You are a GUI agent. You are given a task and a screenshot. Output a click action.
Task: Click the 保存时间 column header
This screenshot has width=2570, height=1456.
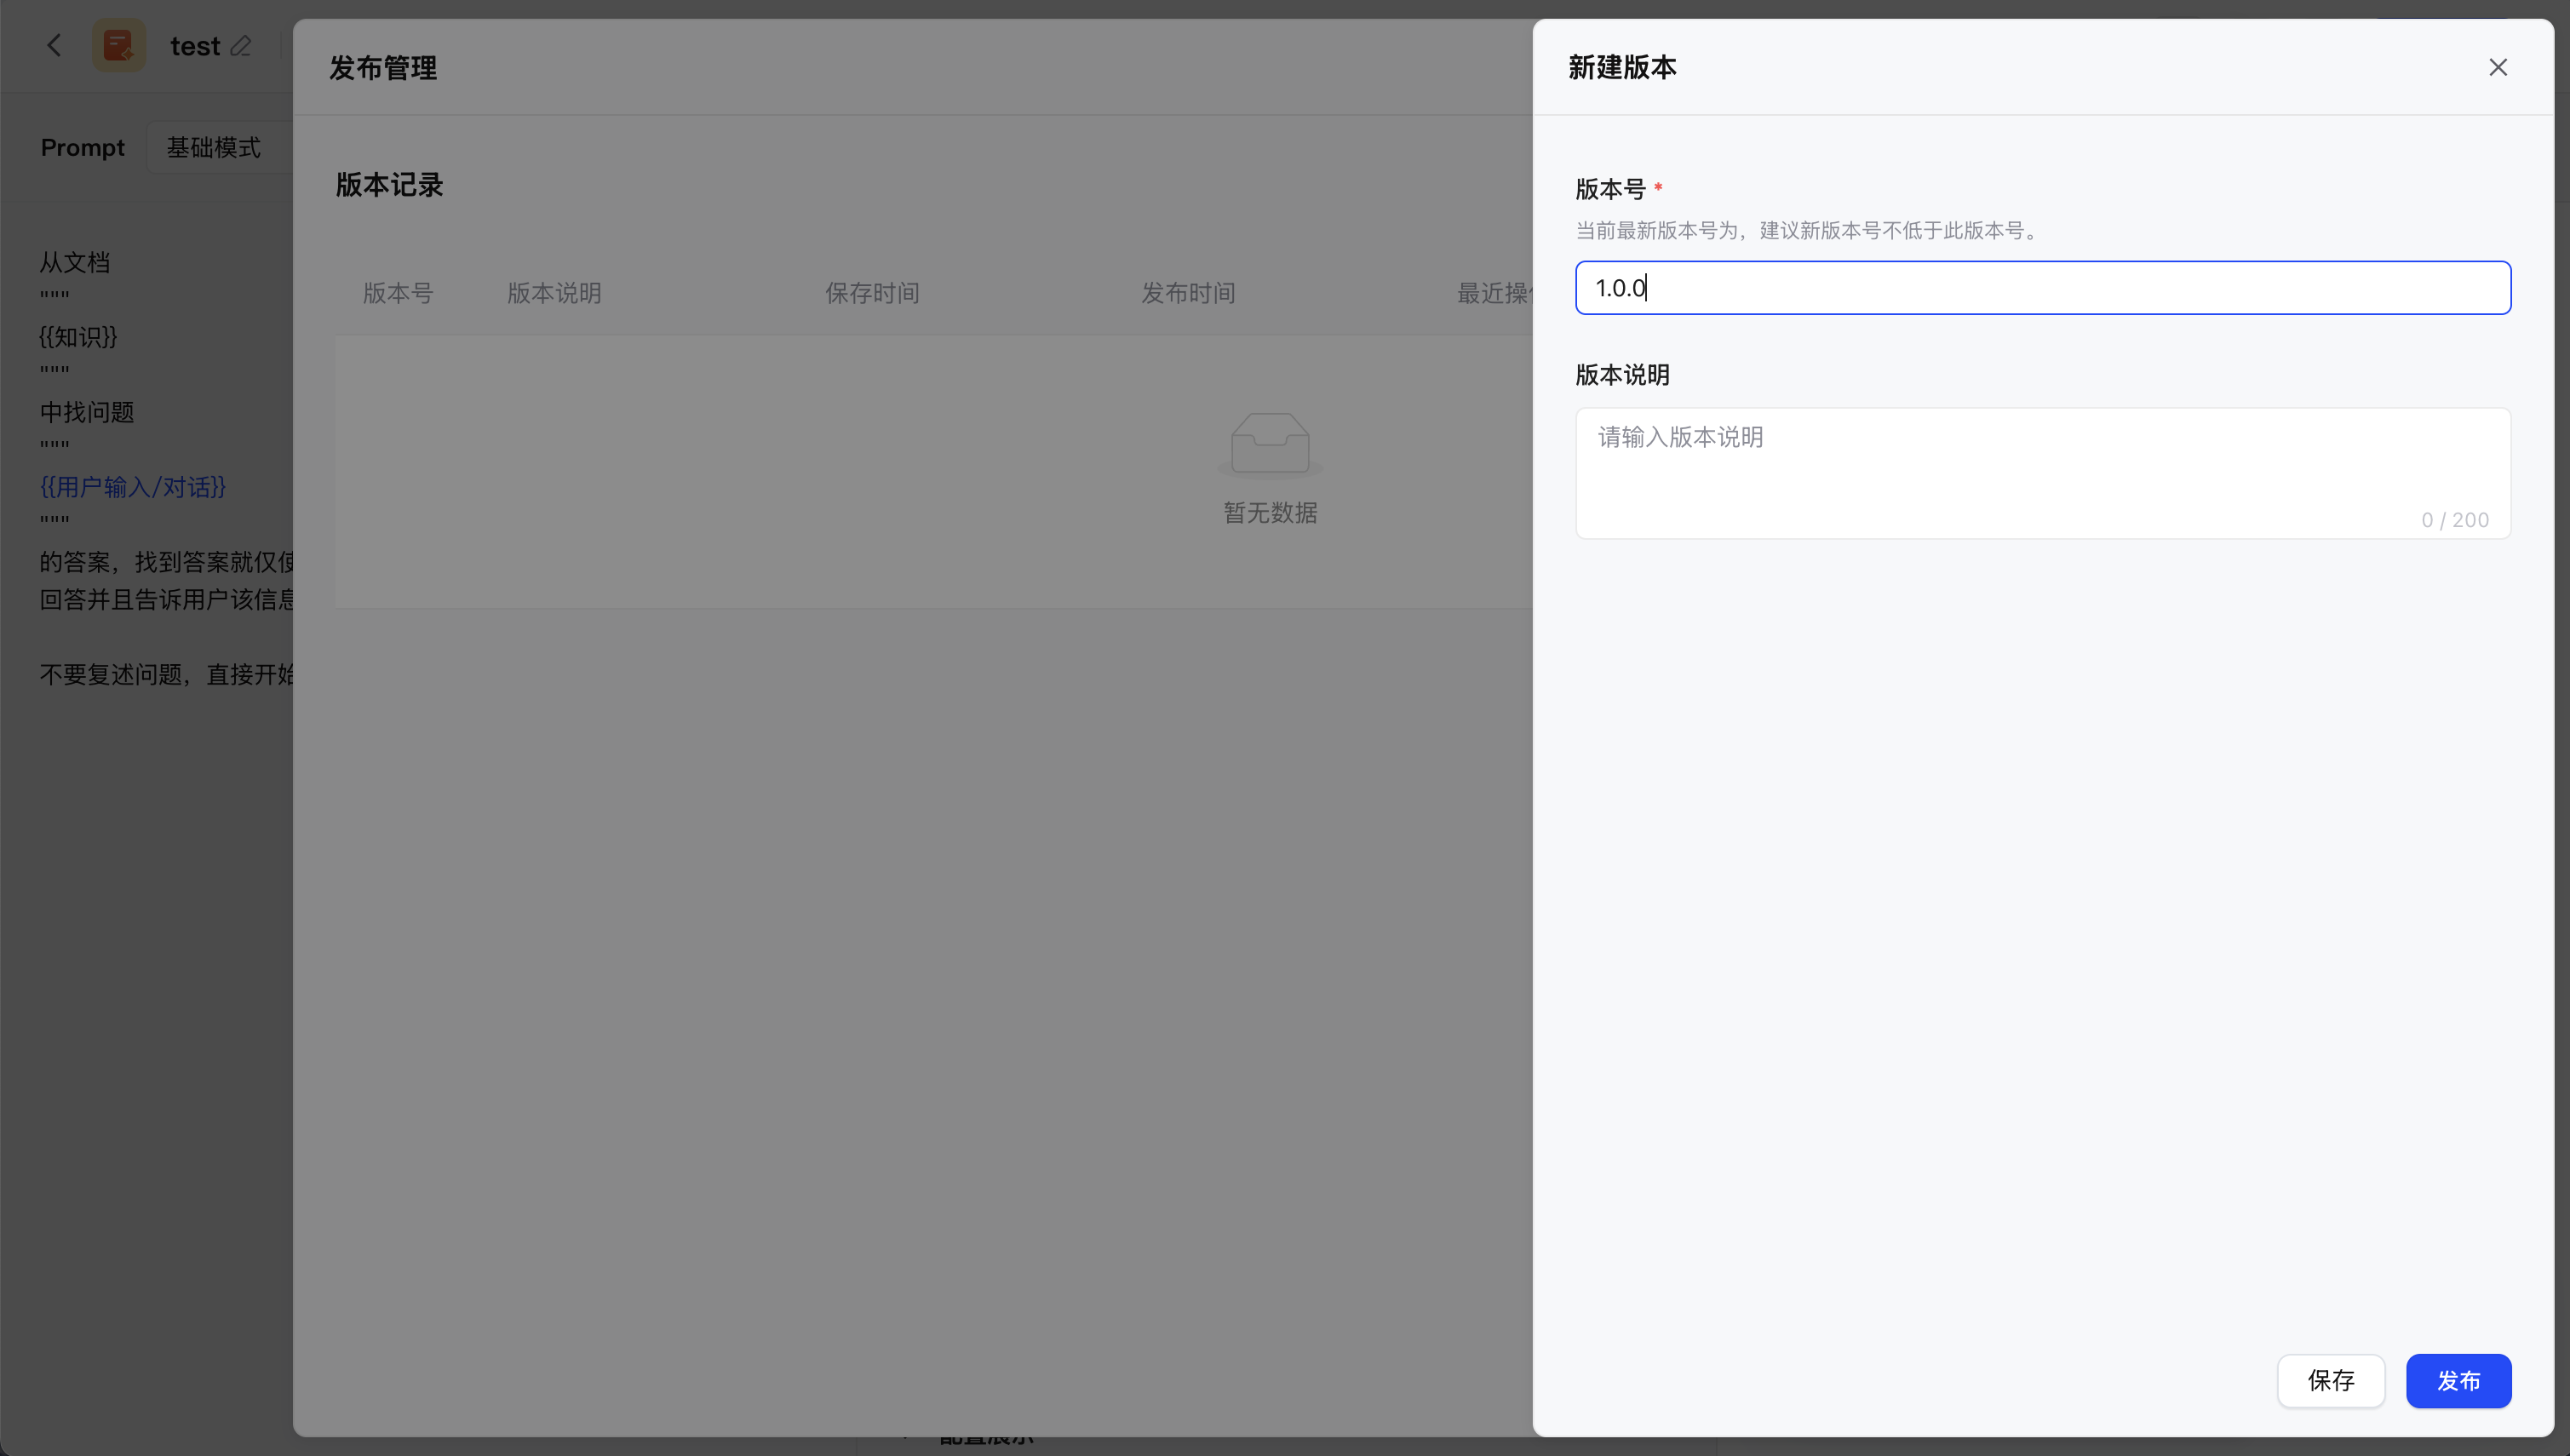click(871, 293)
